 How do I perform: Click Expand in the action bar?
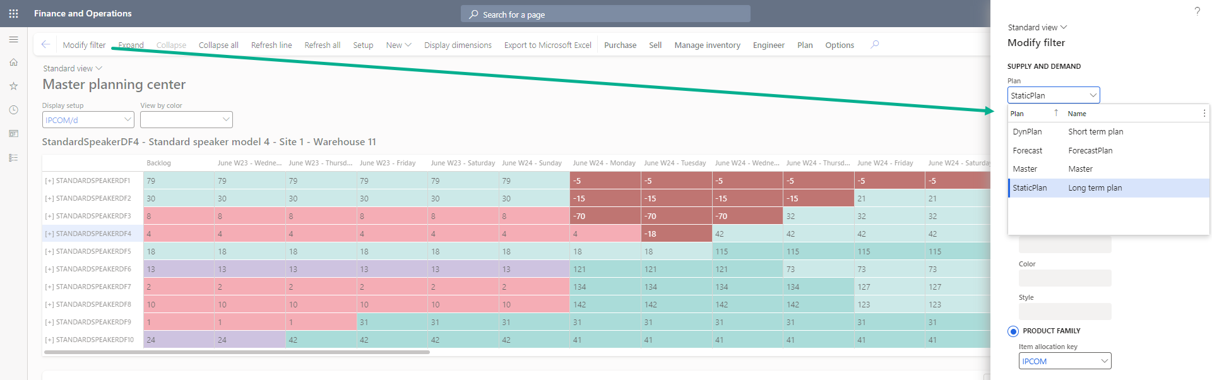pyautogui.click(x=131, y=45)
